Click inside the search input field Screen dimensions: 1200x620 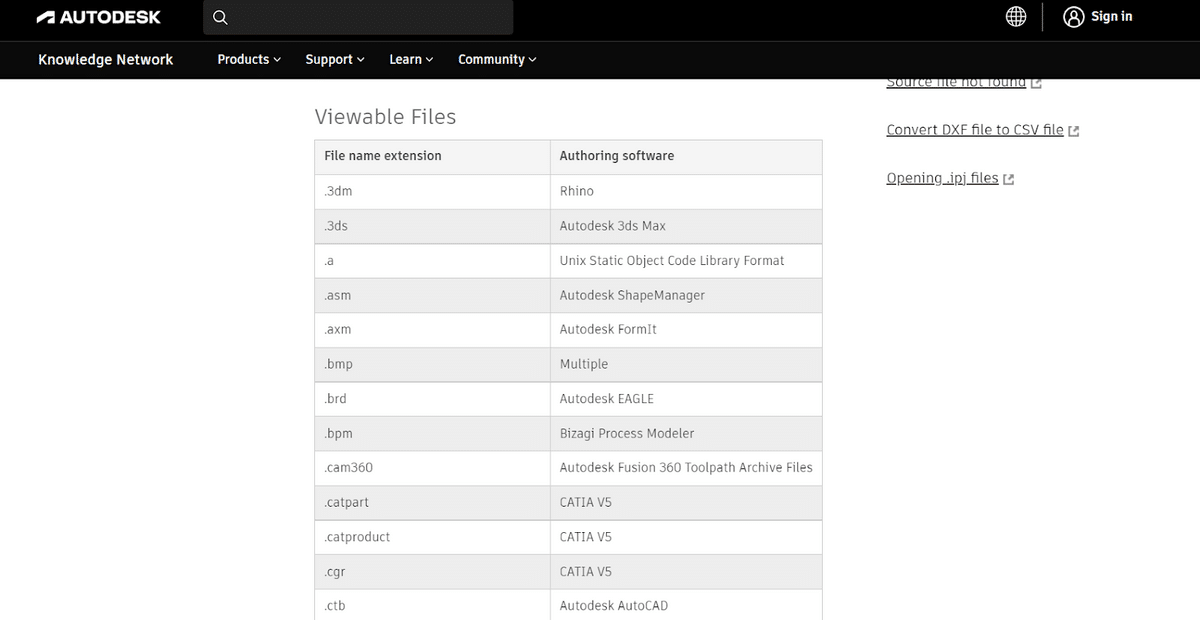(358, 17)
